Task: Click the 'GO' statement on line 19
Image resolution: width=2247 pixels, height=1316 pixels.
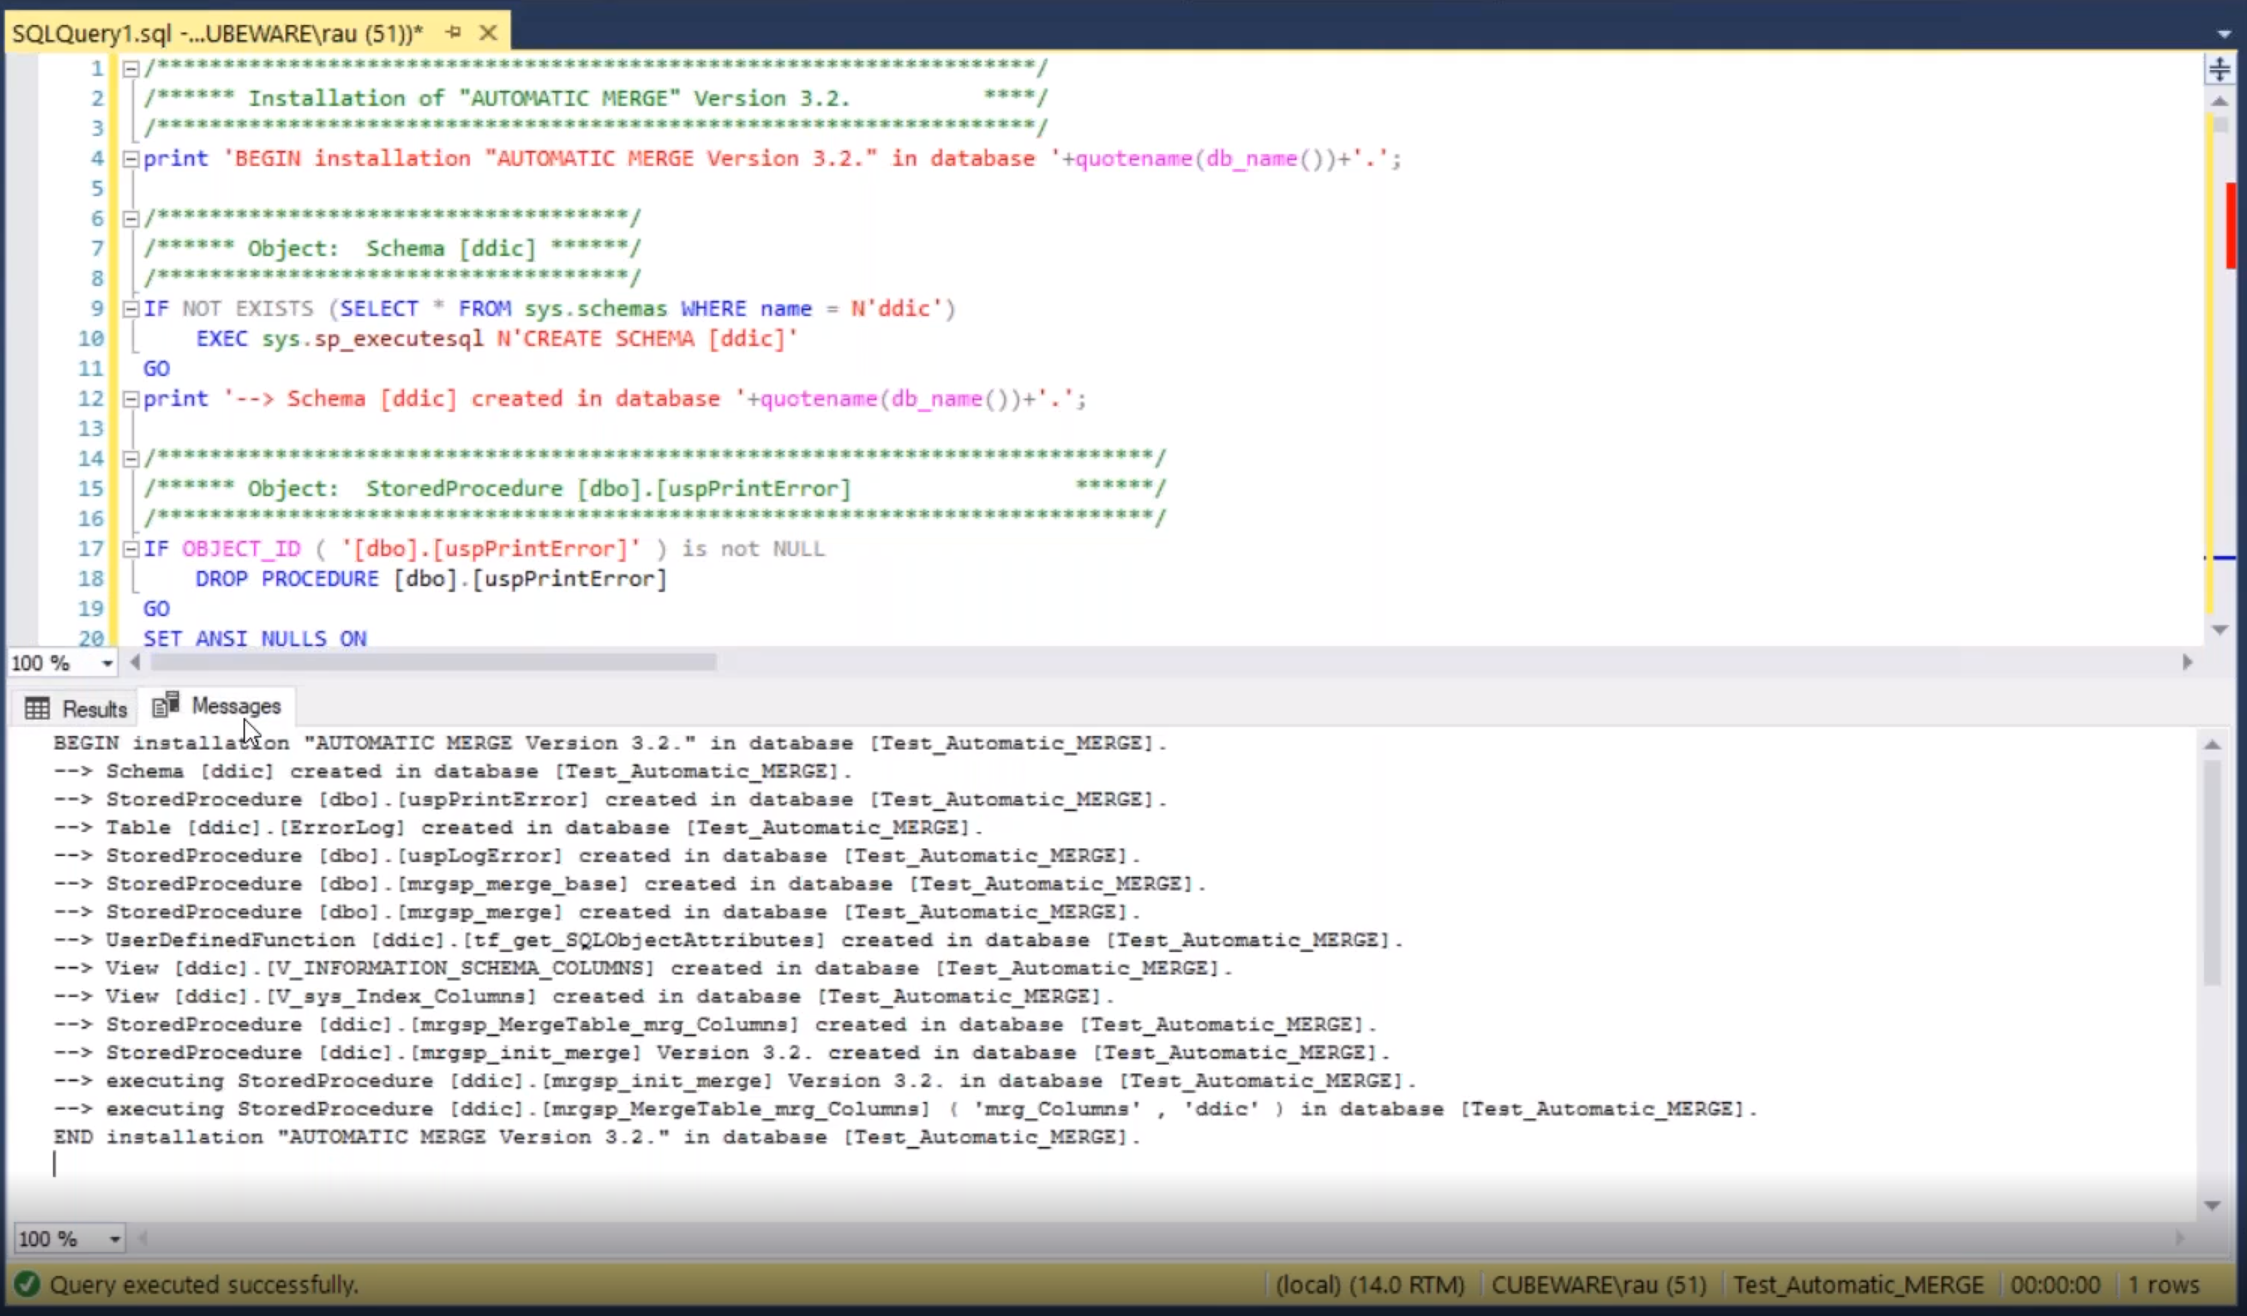Action: coord(156,609)
